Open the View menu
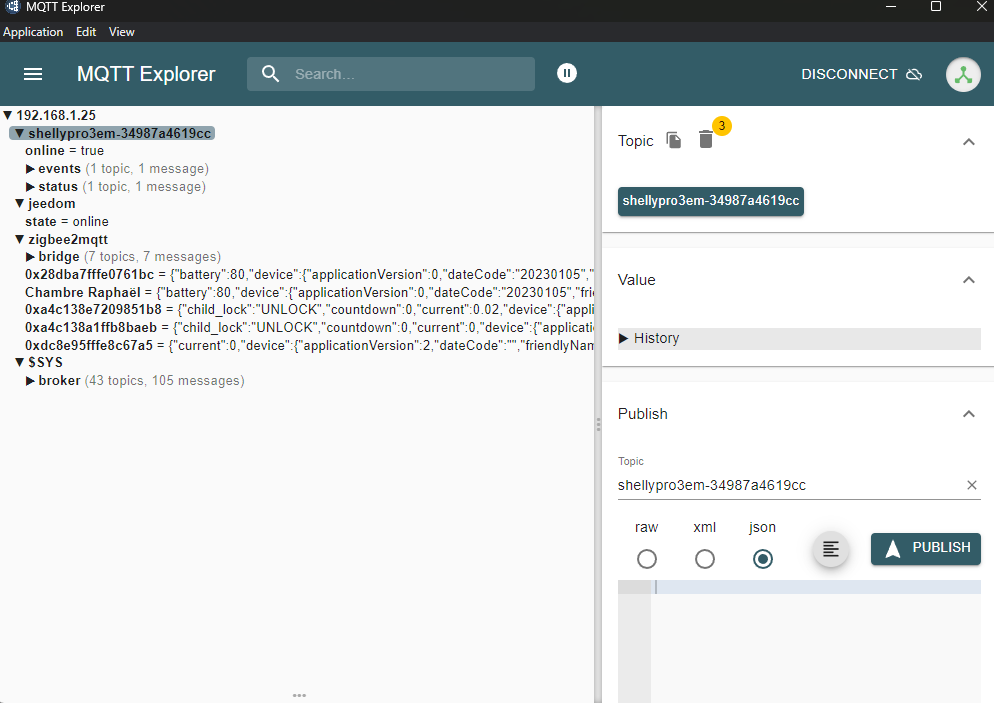This screenshot has width=994, height=703. click(x=121, y=32)
